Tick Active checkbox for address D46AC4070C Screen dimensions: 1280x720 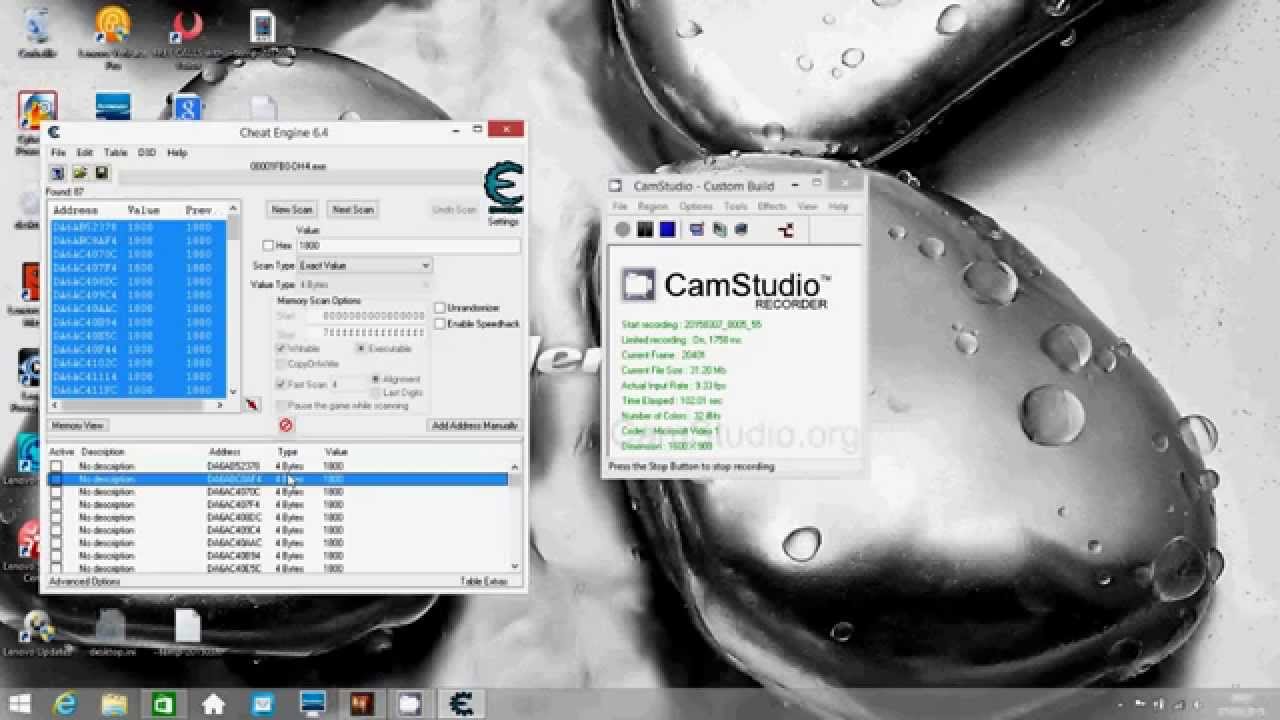pyautogui.click(x=56, y=492)
